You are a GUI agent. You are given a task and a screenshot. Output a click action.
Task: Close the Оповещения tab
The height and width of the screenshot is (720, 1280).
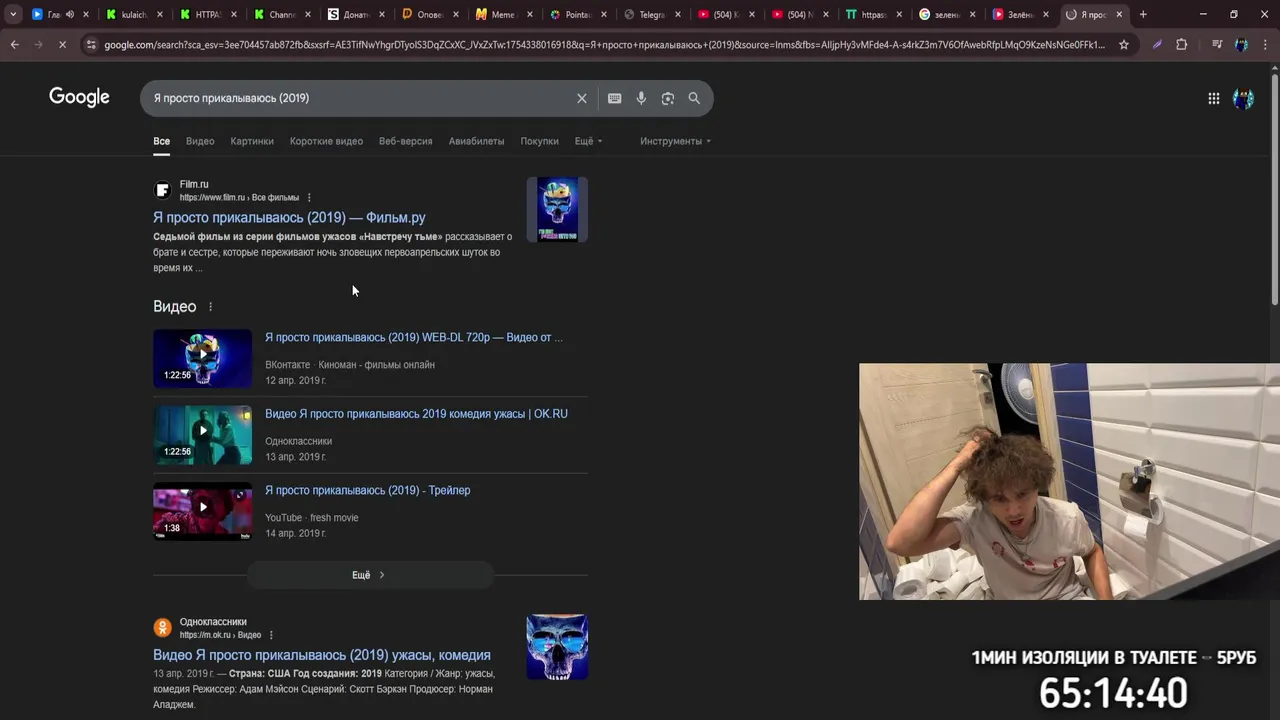click(x=455, y=15)
